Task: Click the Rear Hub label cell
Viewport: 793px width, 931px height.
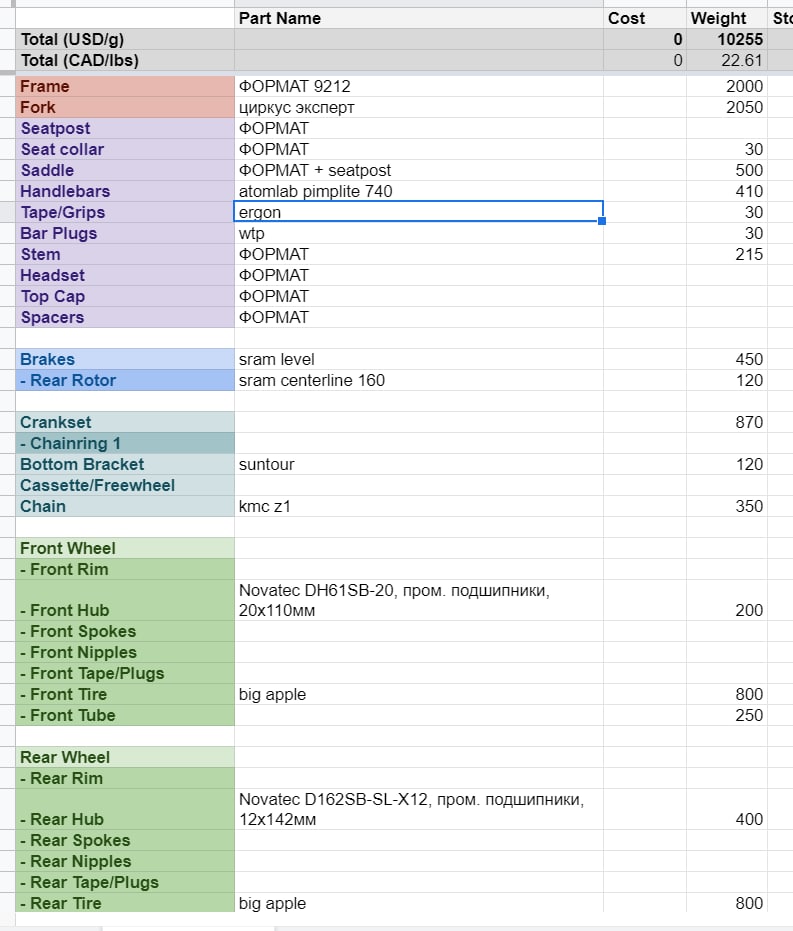Action: click(125, 809)
